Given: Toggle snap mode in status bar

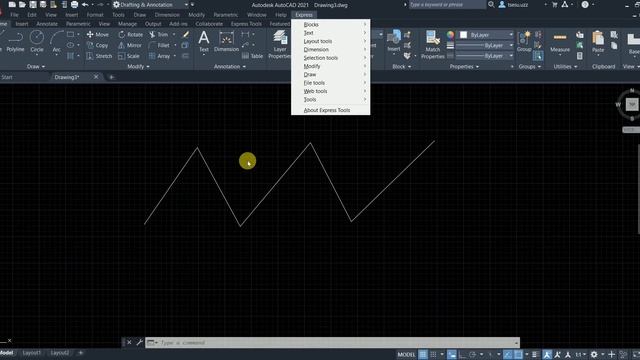Looking at the screenshot, I should coord(433,354).
